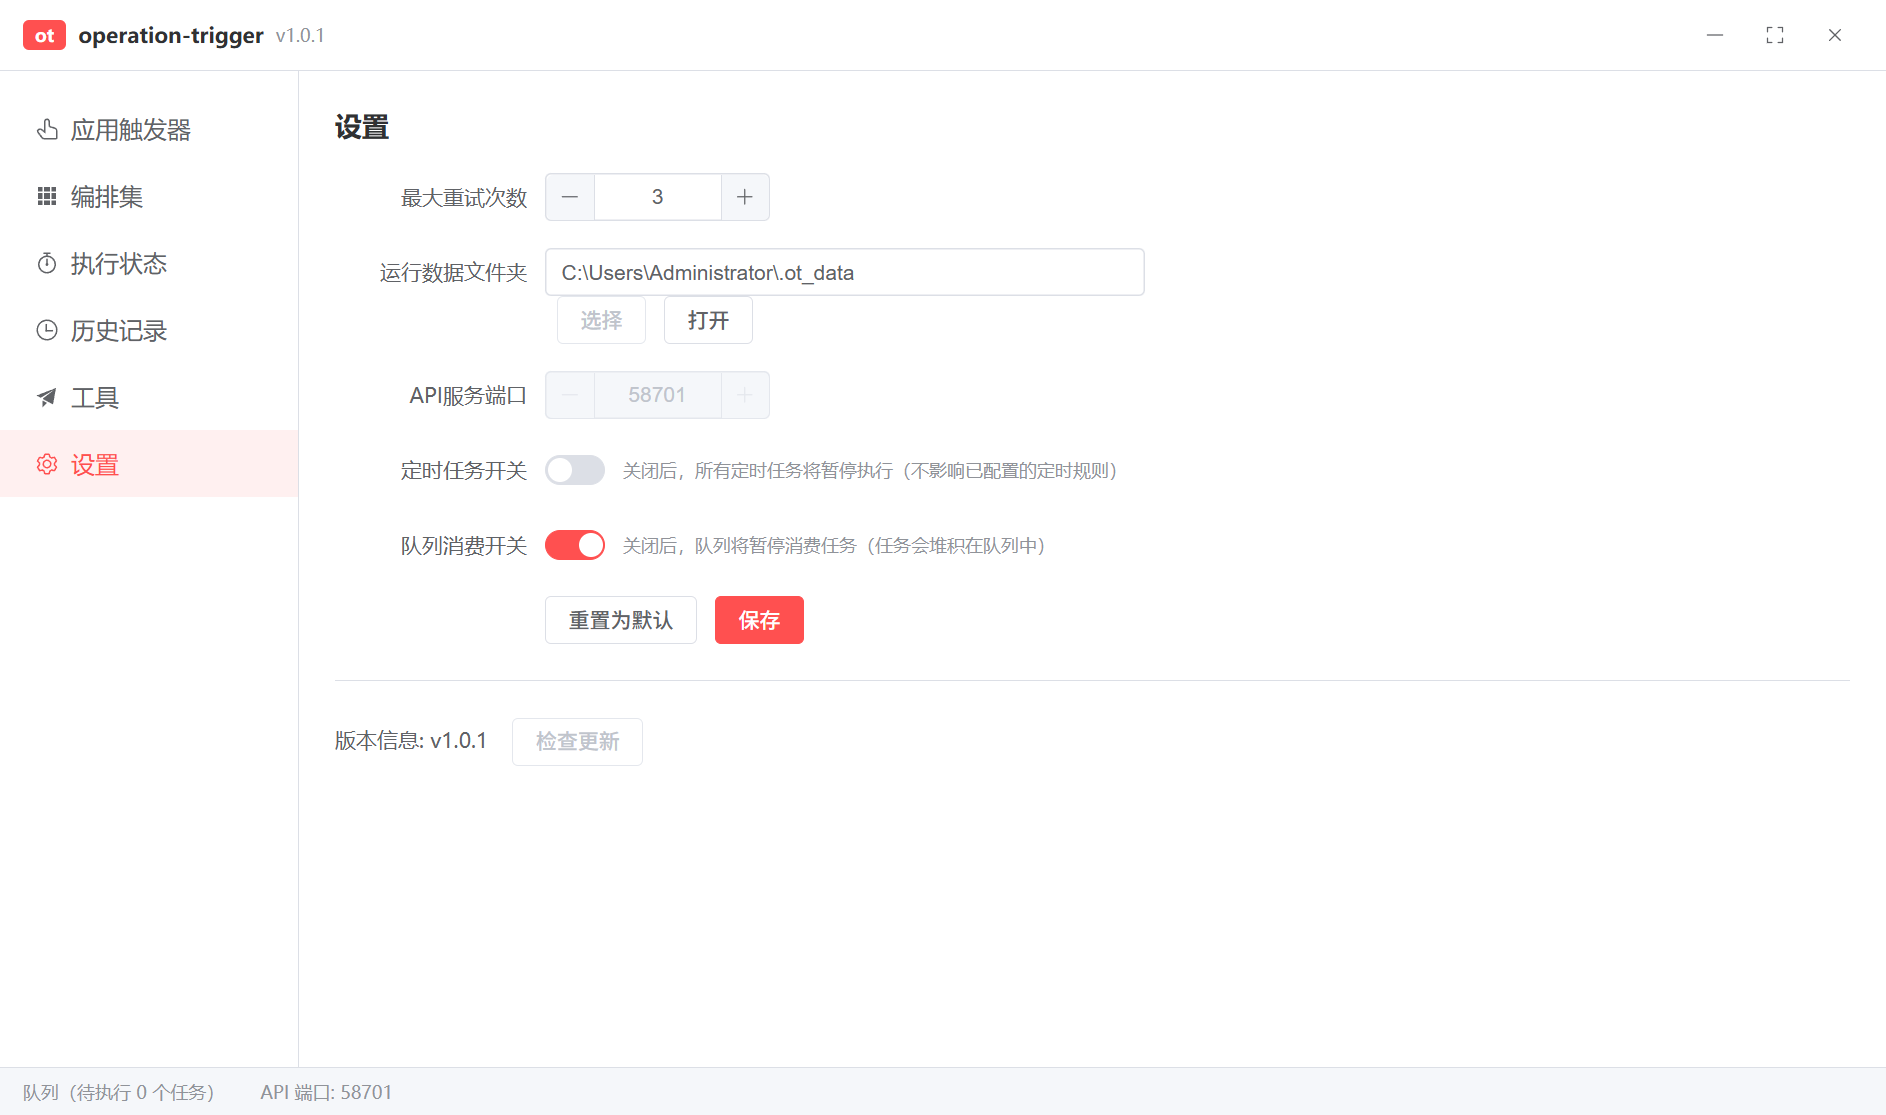
Task: Go to the 执行状态 page
Action: (x=119, y=264)
